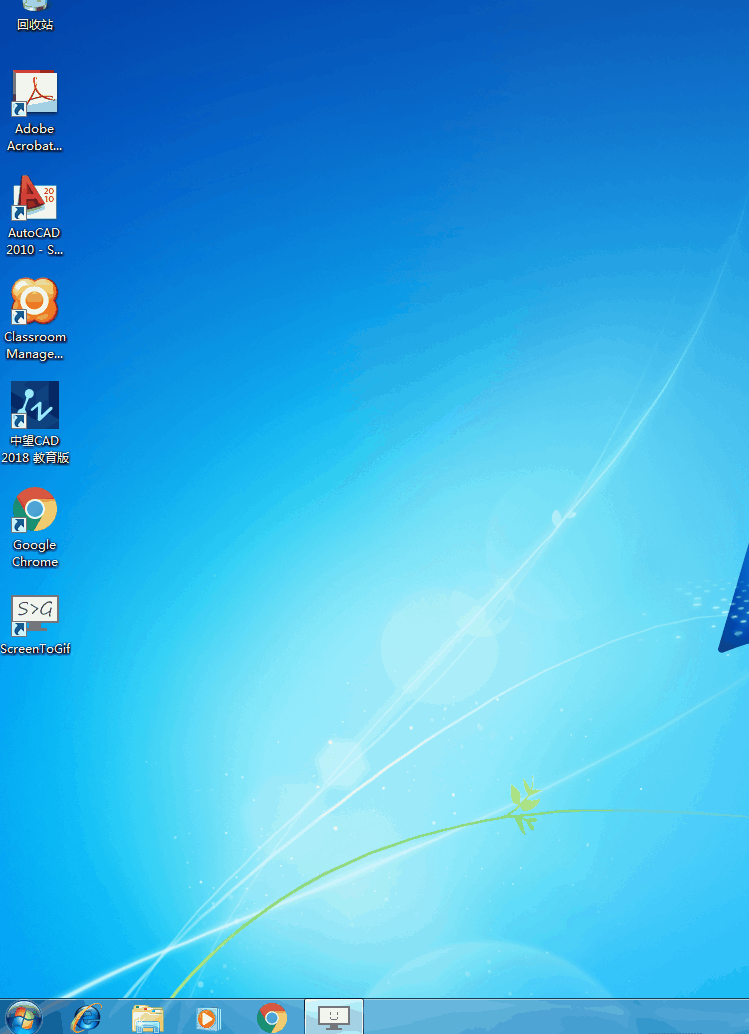749x1034 pixels.
Task: Select the Classroom Management desktop shortcut
Action: (34, 319)
